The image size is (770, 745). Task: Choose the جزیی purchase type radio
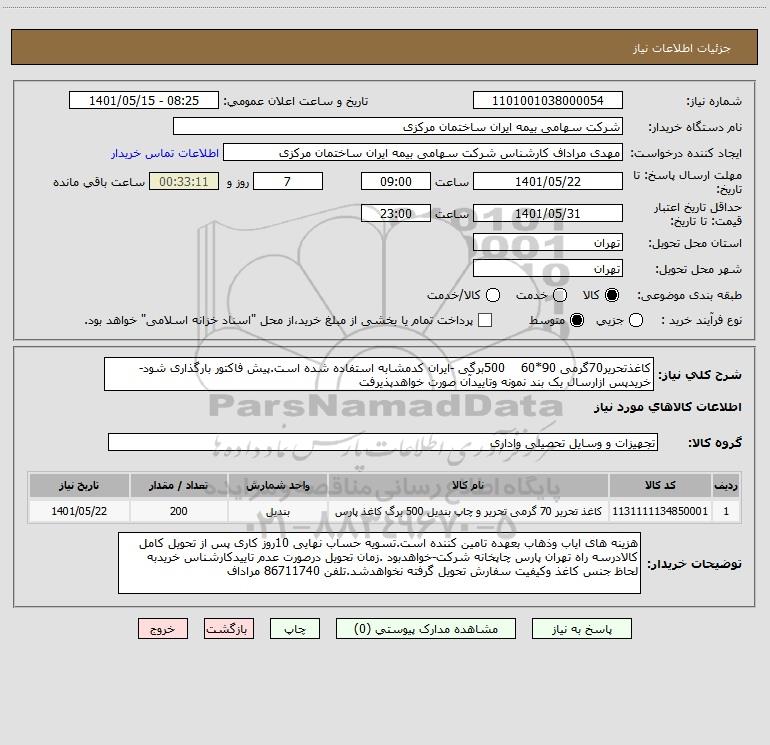tap(636, 321)
